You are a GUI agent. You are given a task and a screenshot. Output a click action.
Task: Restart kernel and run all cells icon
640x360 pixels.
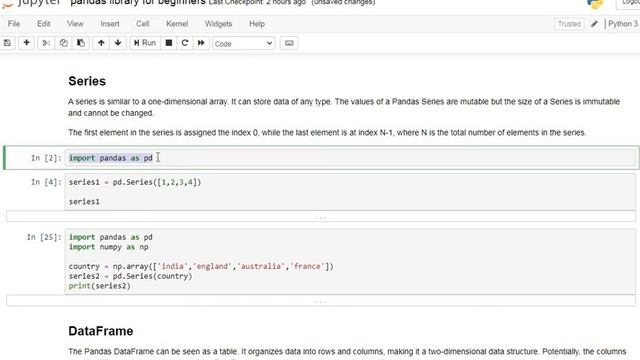pyautogui.click(x=201, y=43)
